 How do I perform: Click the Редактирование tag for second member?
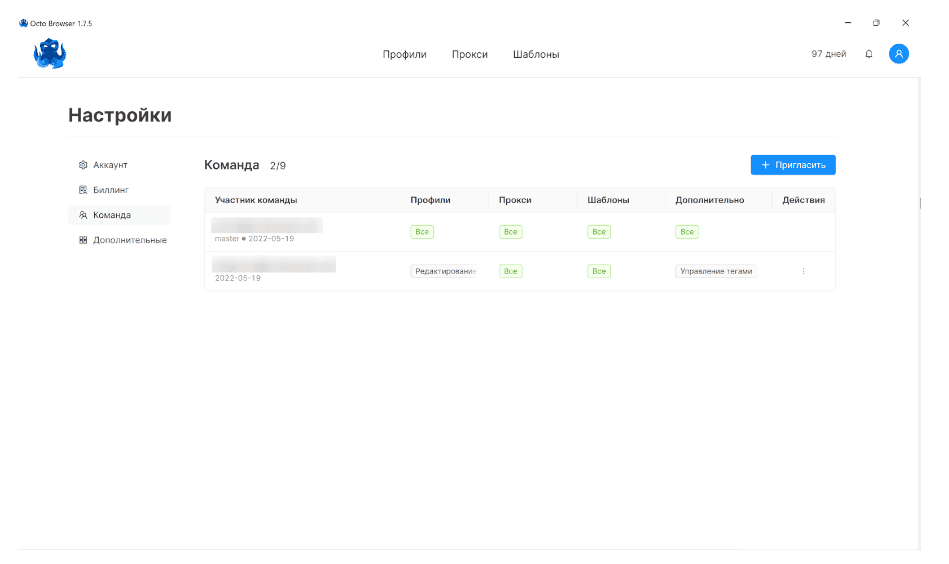(444, 271)
